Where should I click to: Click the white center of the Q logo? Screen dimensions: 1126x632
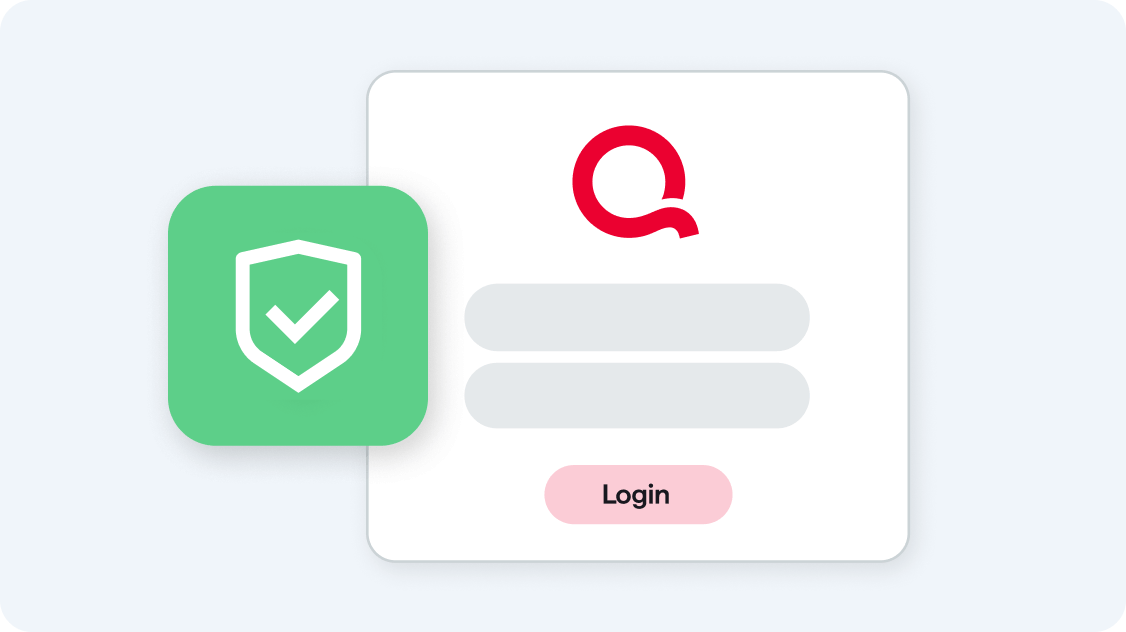click(x=628, y=181)
